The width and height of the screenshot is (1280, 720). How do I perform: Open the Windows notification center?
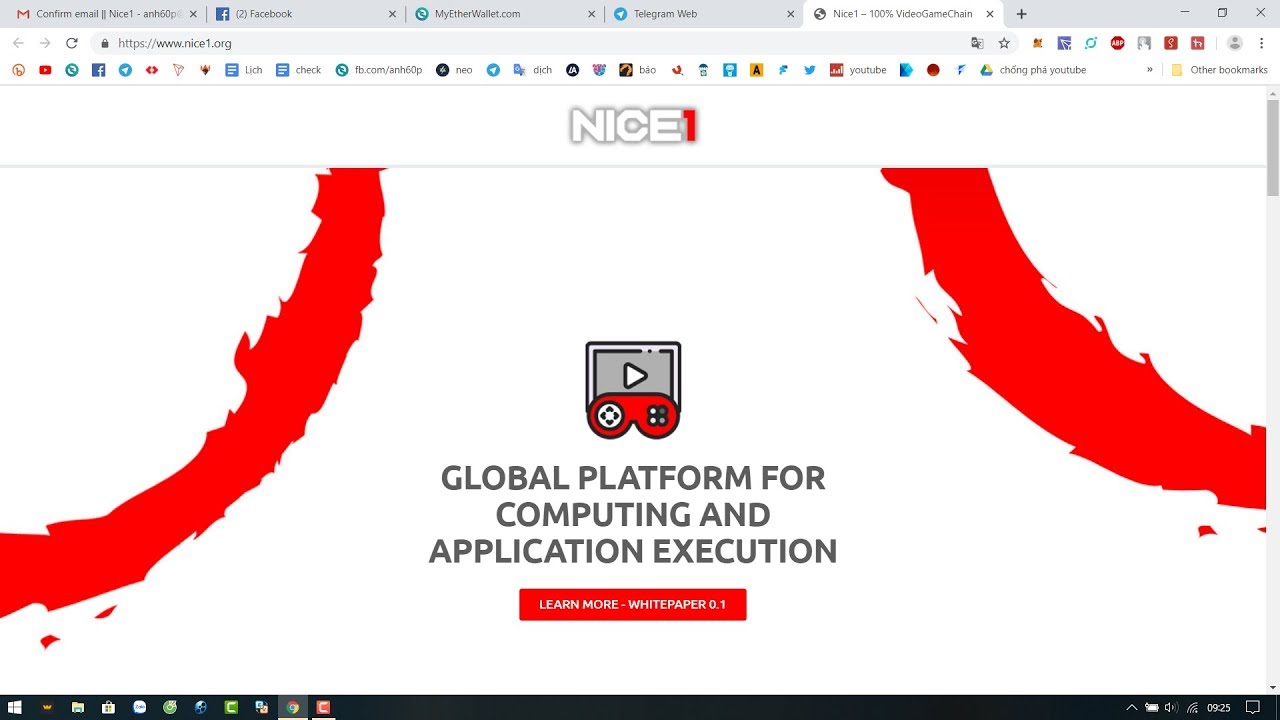[x=1252, y=707]
